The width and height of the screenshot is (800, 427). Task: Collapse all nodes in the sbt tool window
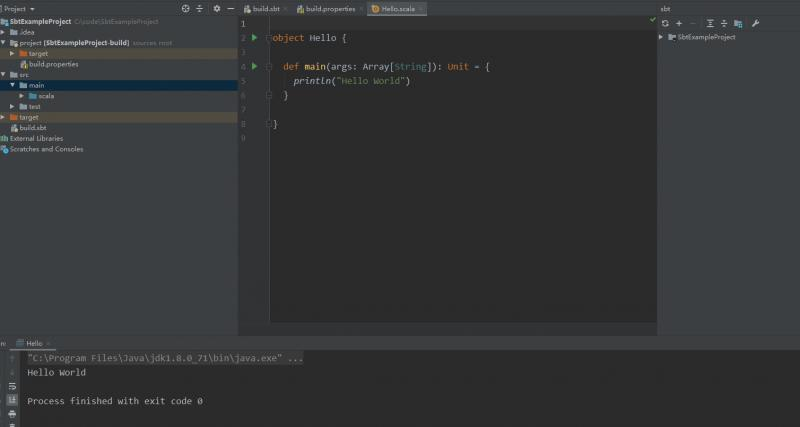click(724, 23)
